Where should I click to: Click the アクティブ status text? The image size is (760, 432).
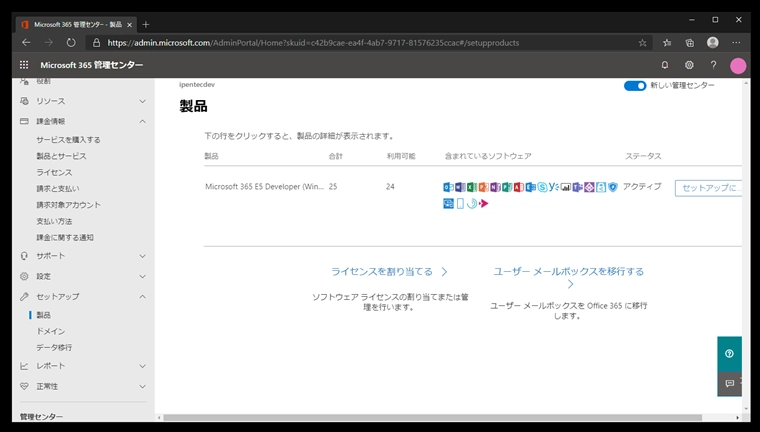coord(642,187)
